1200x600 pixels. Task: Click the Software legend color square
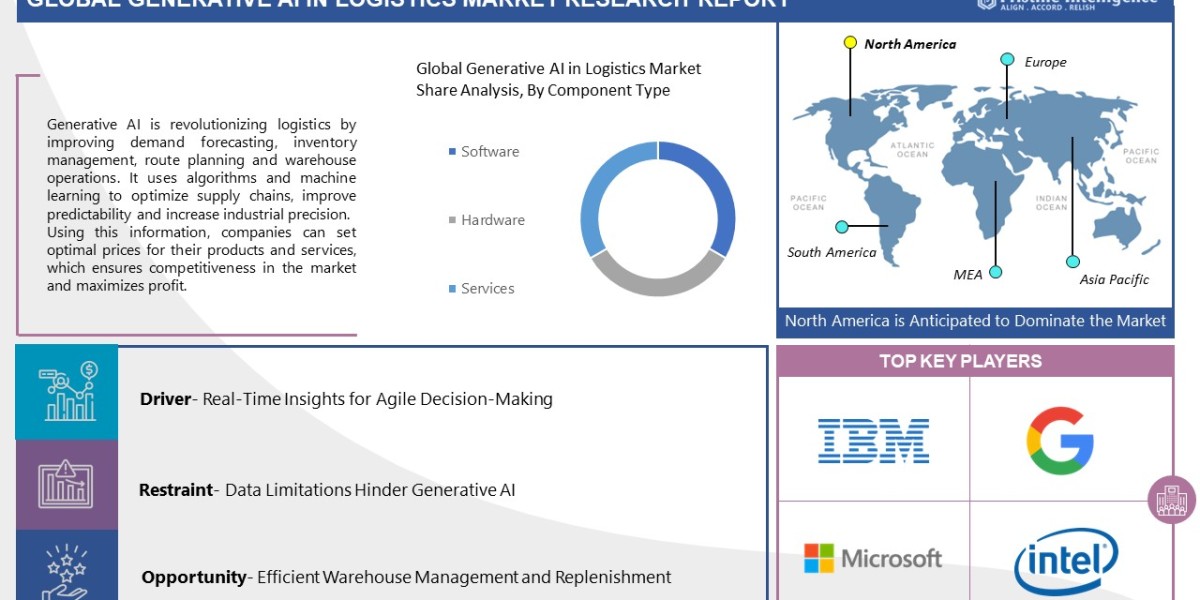click(452, 152)
